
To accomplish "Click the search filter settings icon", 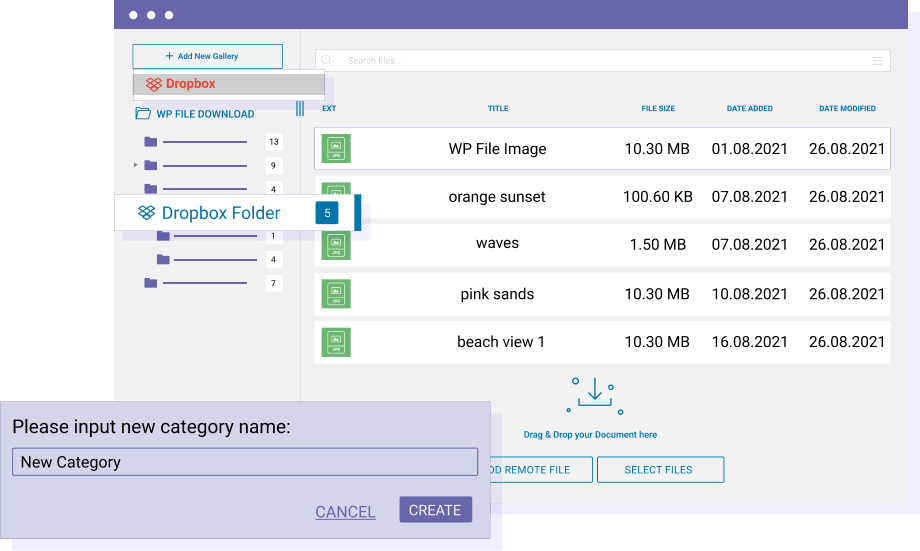I will (x=877, y=61).
